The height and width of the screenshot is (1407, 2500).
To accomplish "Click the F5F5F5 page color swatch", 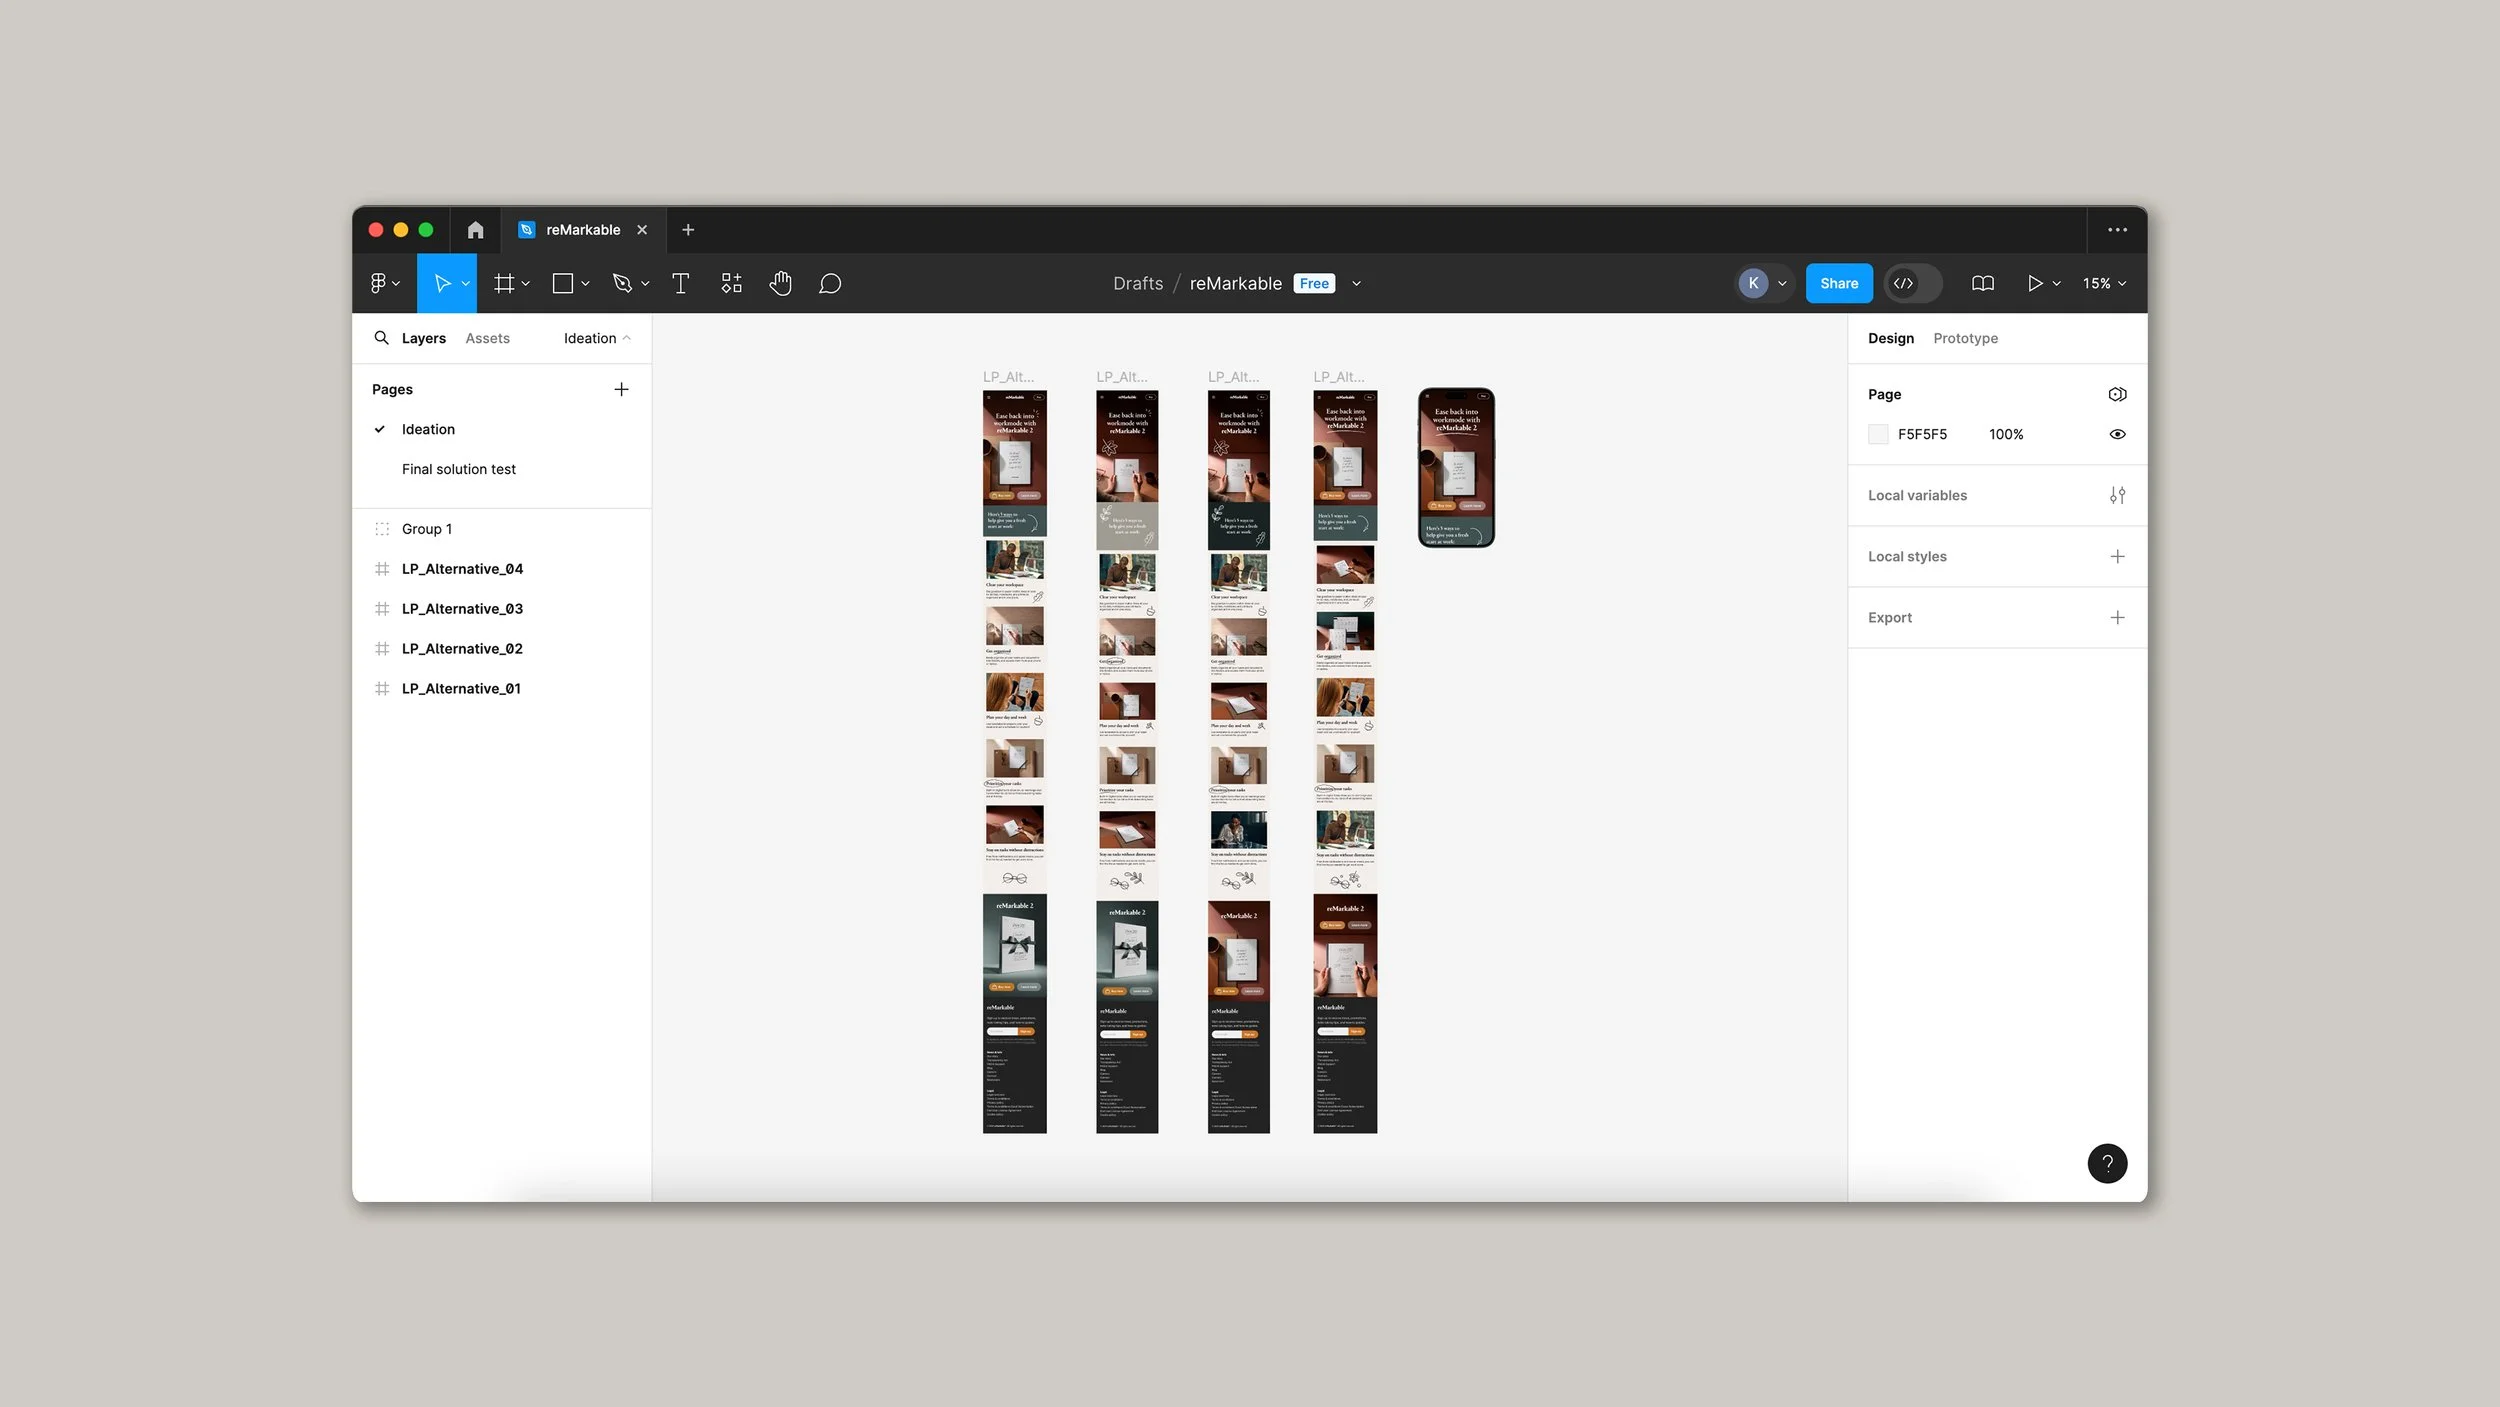I will pos(1877,434).
